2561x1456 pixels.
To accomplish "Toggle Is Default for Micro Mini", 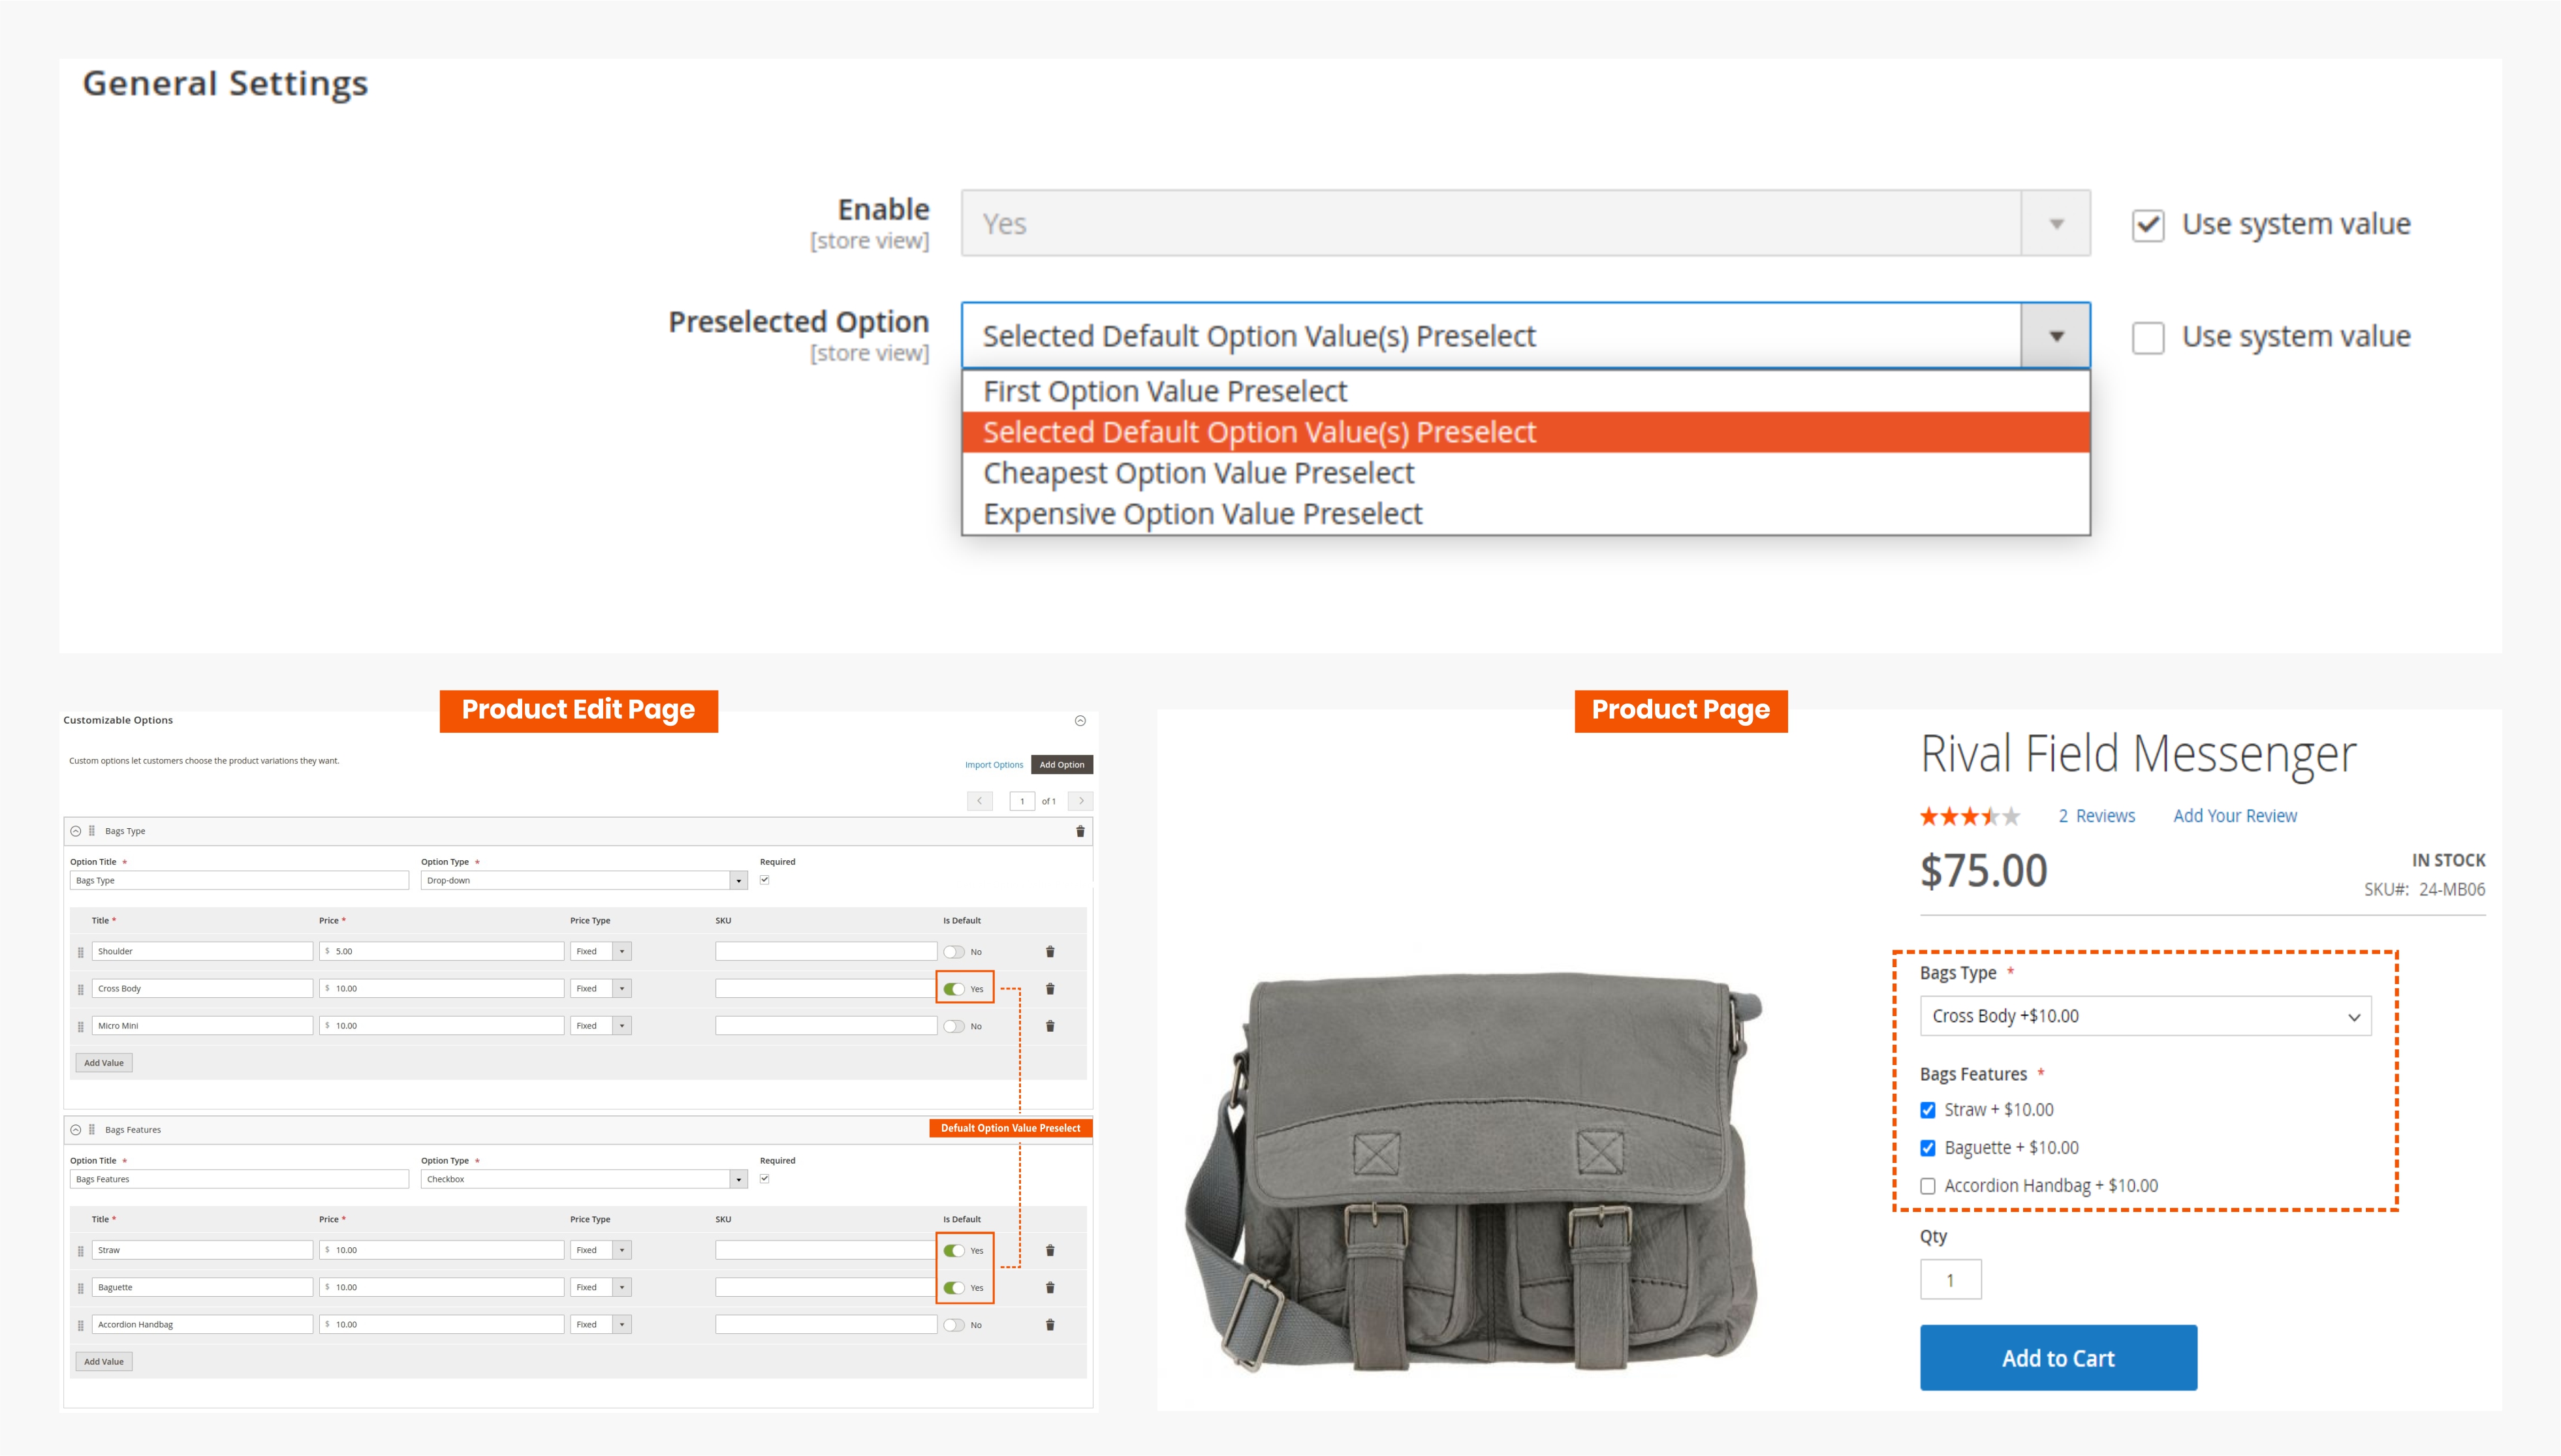I will coord(954,1026).
